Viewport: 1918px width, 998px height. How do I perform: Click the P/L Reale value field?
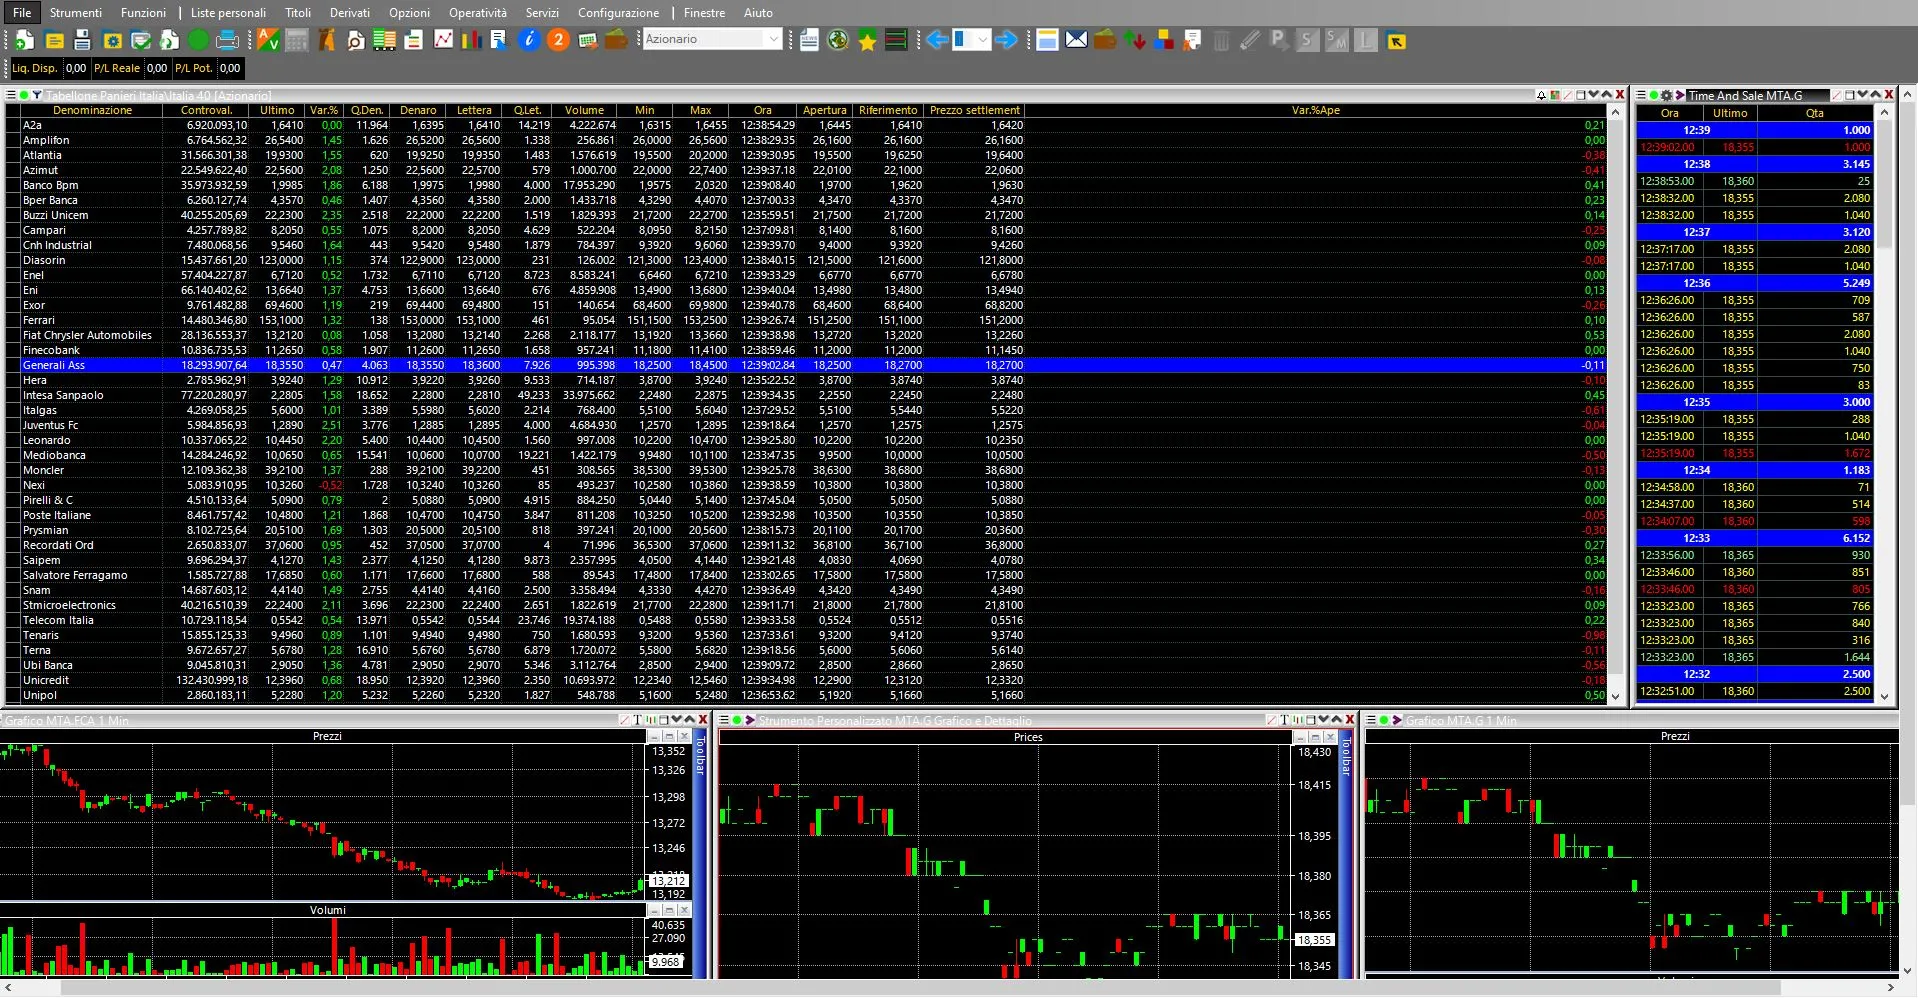(x=157, y=68)
